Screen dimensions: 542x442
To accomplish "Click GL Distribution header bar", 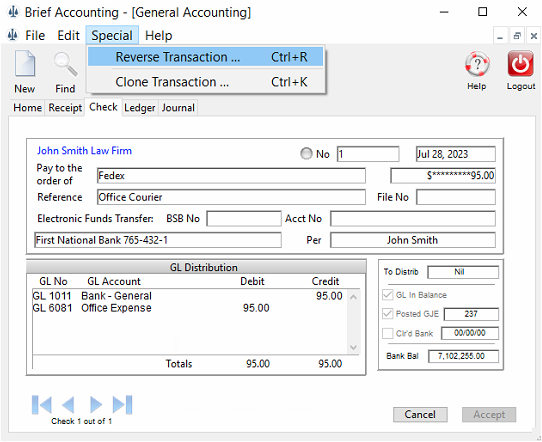I will click(x=196, y=267).
